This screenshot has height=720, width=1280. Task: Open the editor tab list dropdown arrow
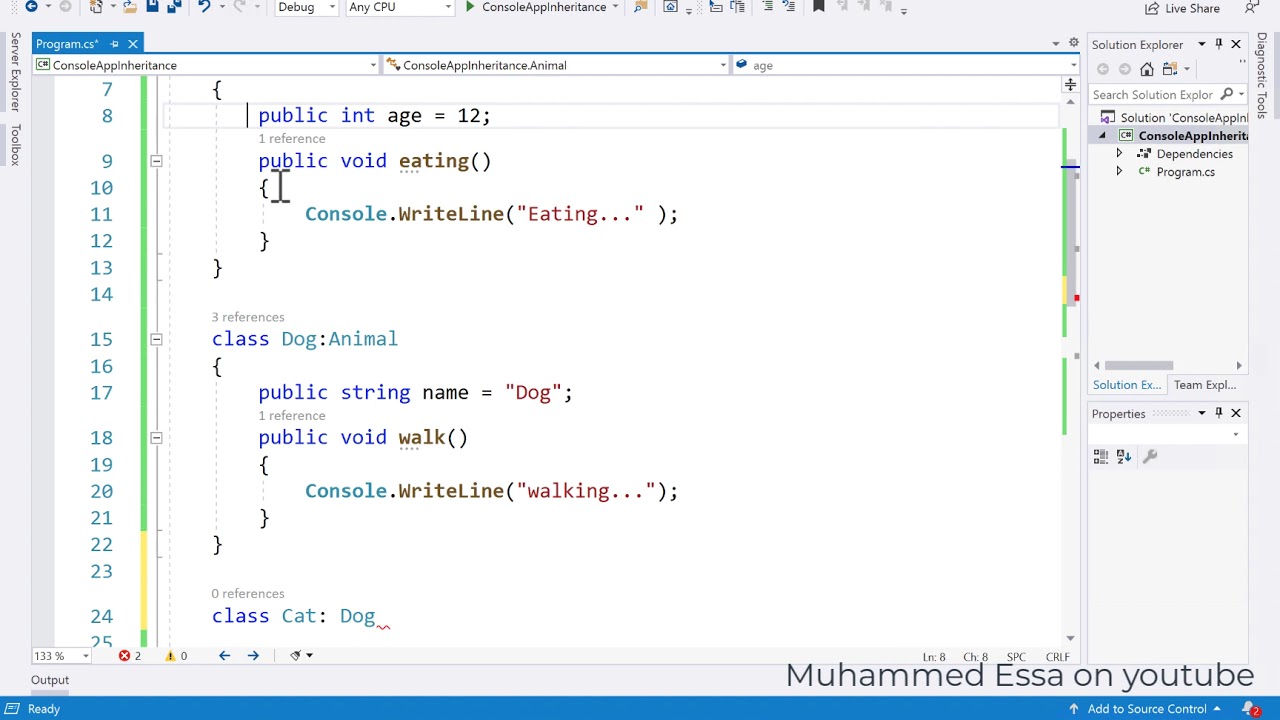(x=1055, y=44)
